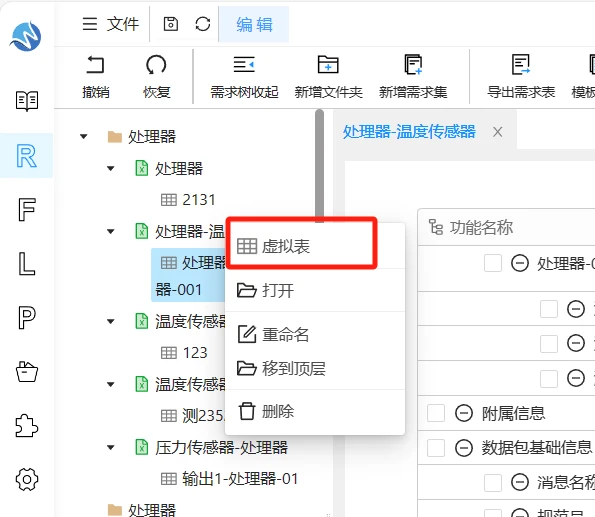Select the L module in sidebar
This screenshot has height=517, width=595.
[x=27, y=263]
